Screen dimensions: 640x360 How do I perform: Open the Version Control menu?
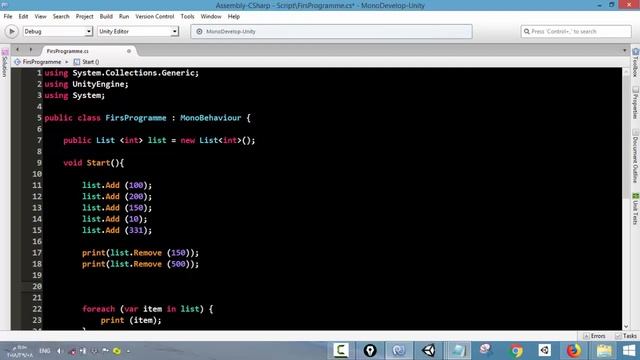pyautogui.click(x=155, y=16)
